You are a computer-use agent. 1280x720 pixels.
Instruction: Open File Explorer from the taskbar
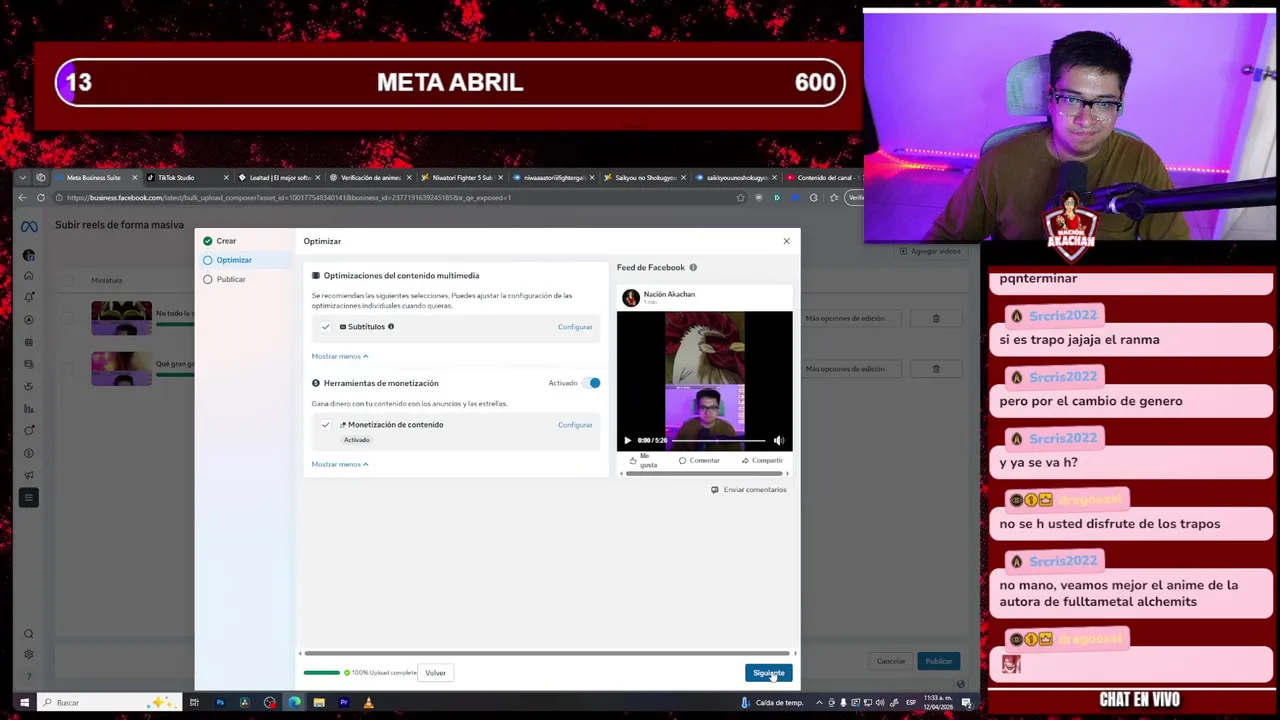click(x=319, y=703)
